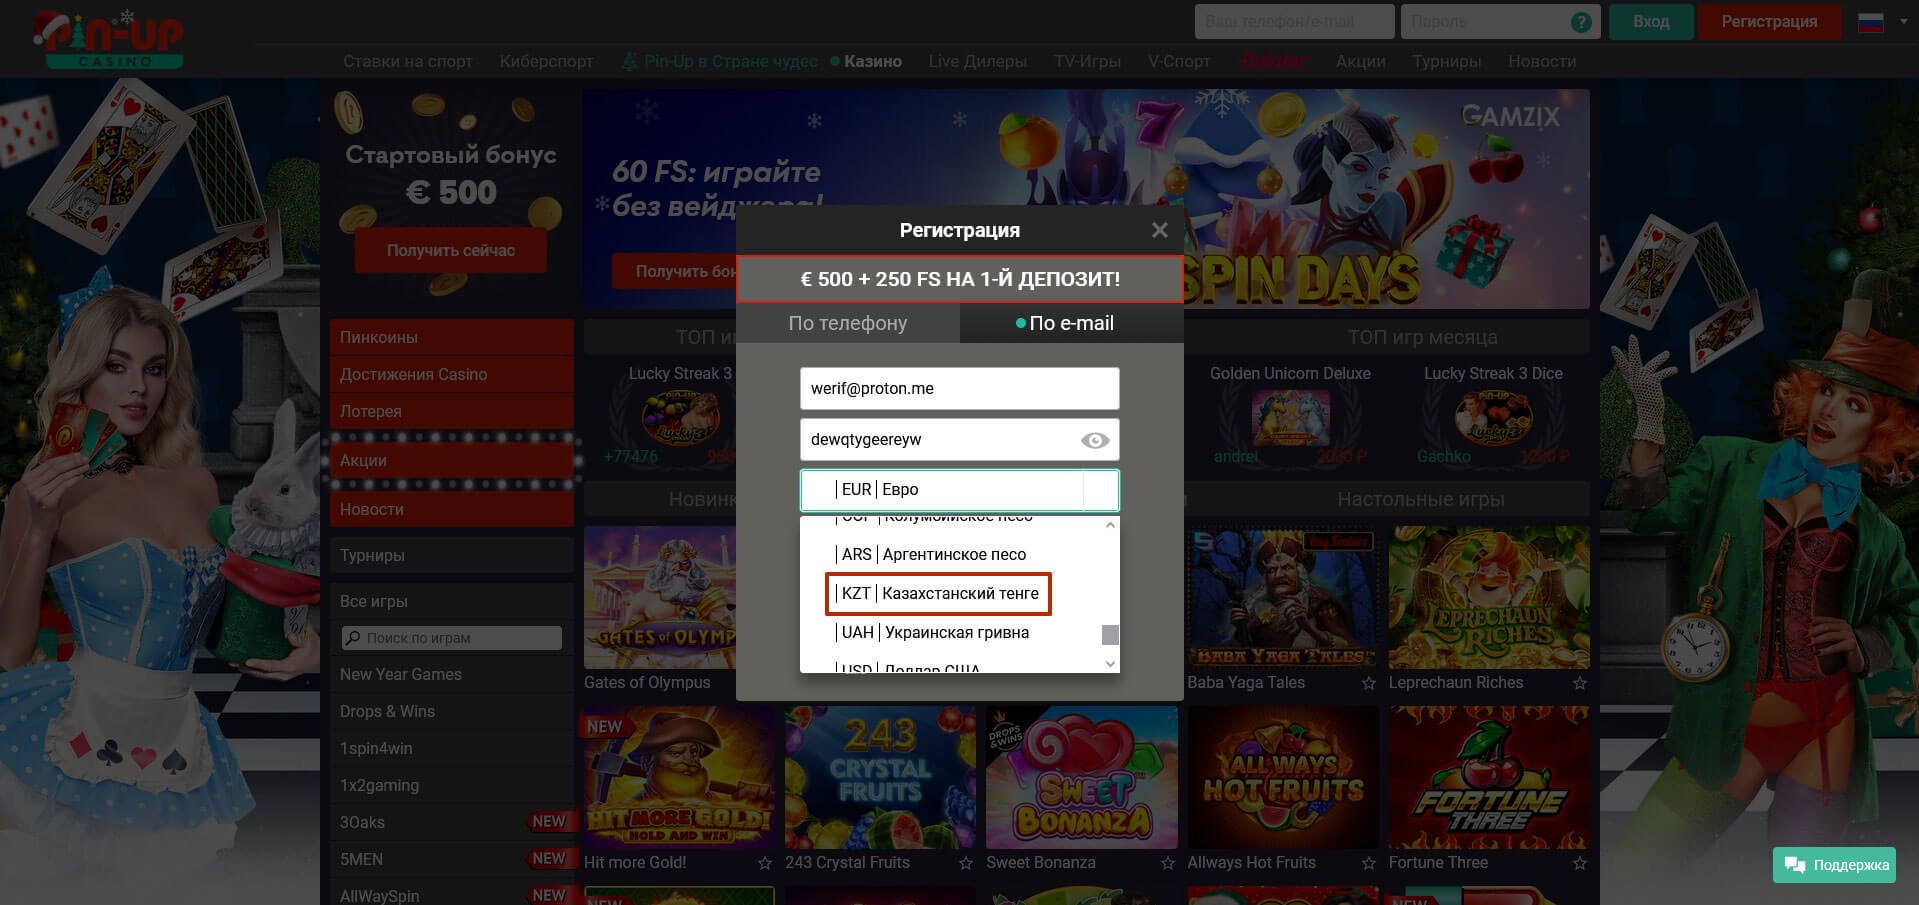Screen dimensions: 1919x905
Task: Open the Казино menu item
Action: (x=866, y=61)
